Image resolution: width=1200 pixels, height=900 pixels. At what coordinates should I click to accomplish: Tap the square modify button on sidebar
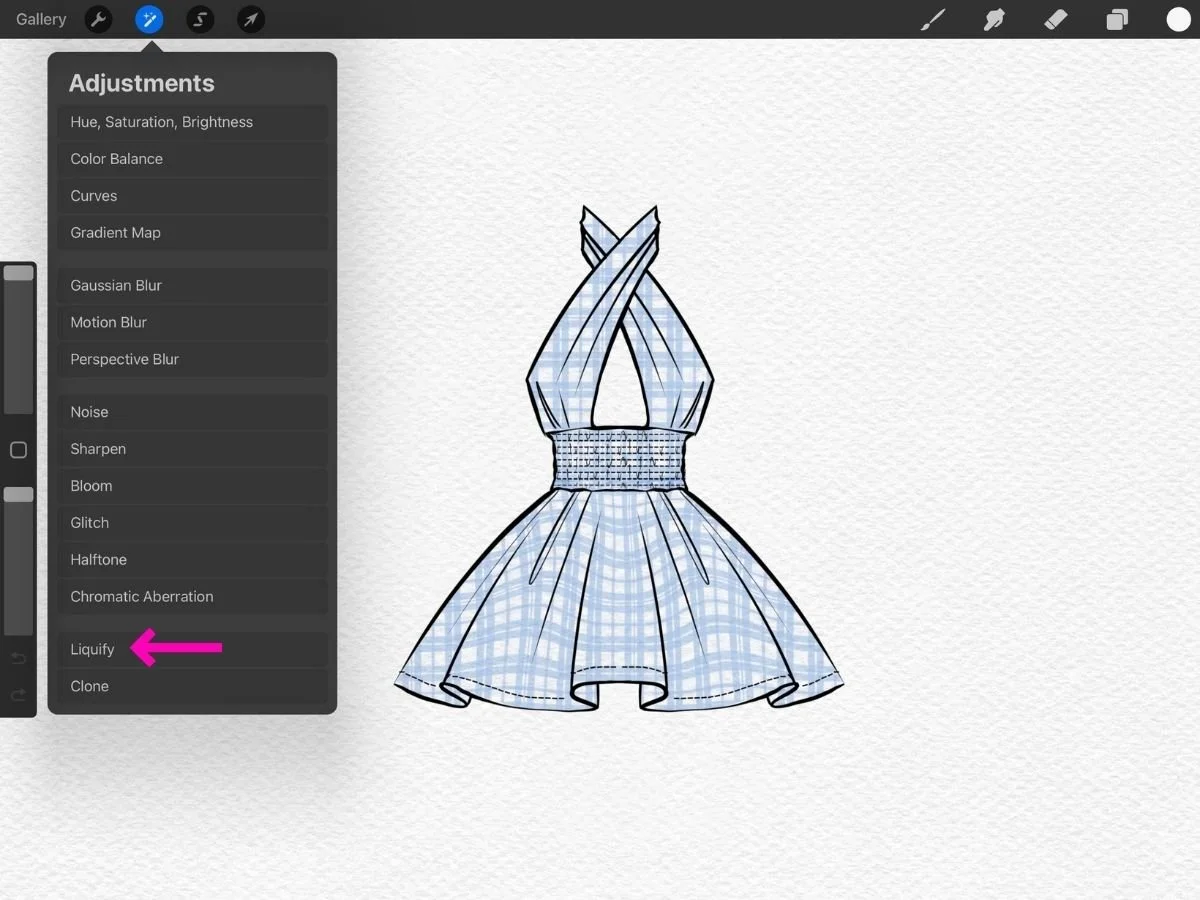tap(18, 450)
